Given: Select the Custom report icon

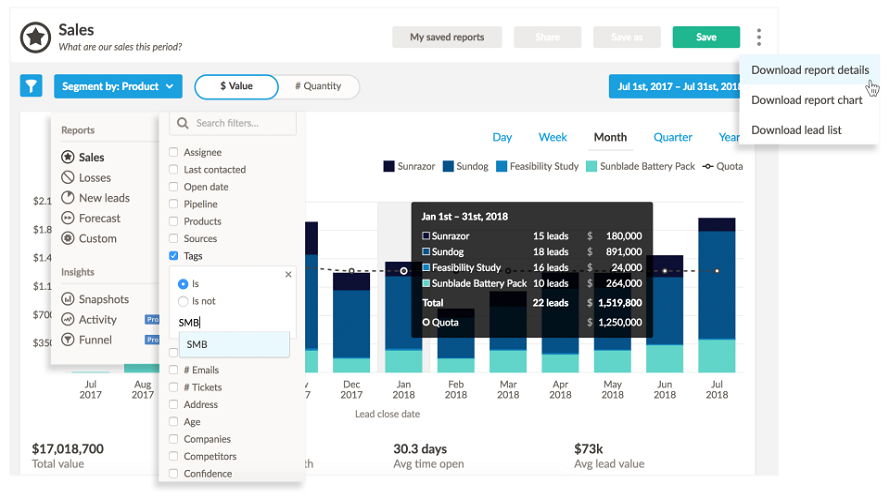Looking at the screenshot, I should pos(68,239).
